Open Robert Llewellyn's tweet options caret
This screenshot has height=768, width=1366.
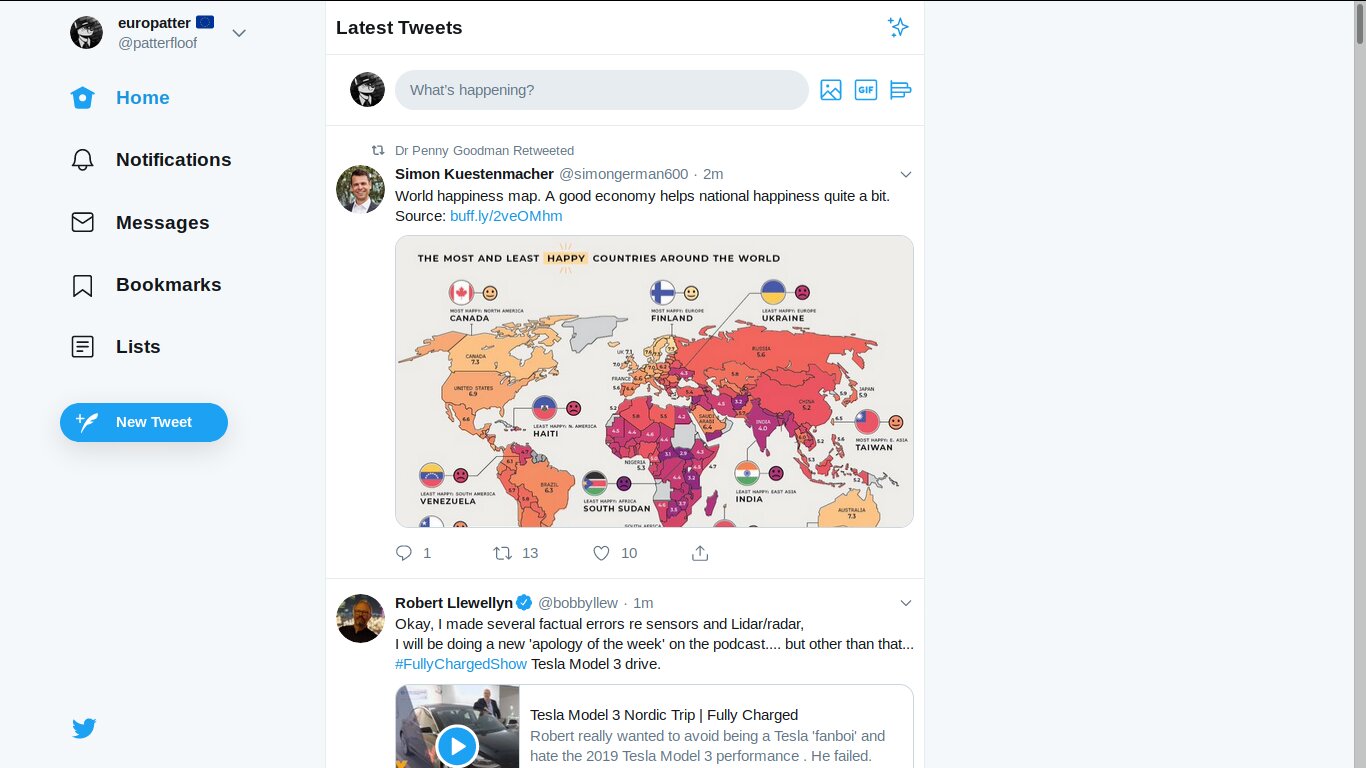click(906, 603)
